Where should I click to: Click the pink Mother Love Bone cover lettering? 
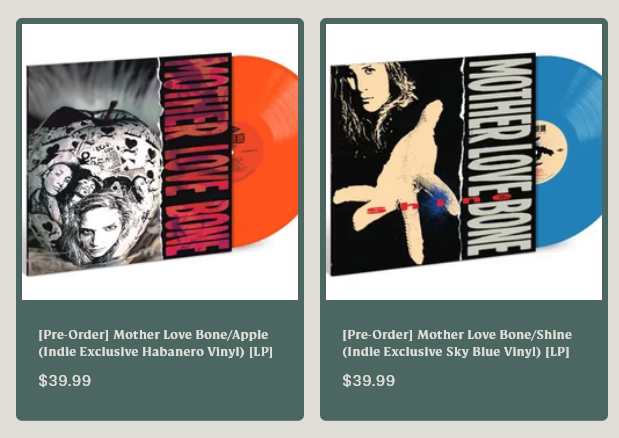196,156
